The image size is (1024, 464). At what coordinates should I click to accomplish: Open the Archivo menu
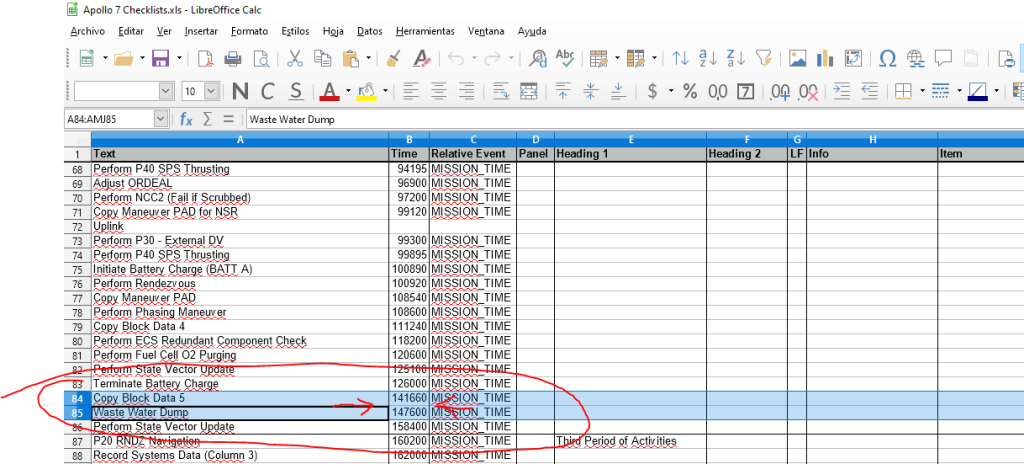click(x=88, y=31)
